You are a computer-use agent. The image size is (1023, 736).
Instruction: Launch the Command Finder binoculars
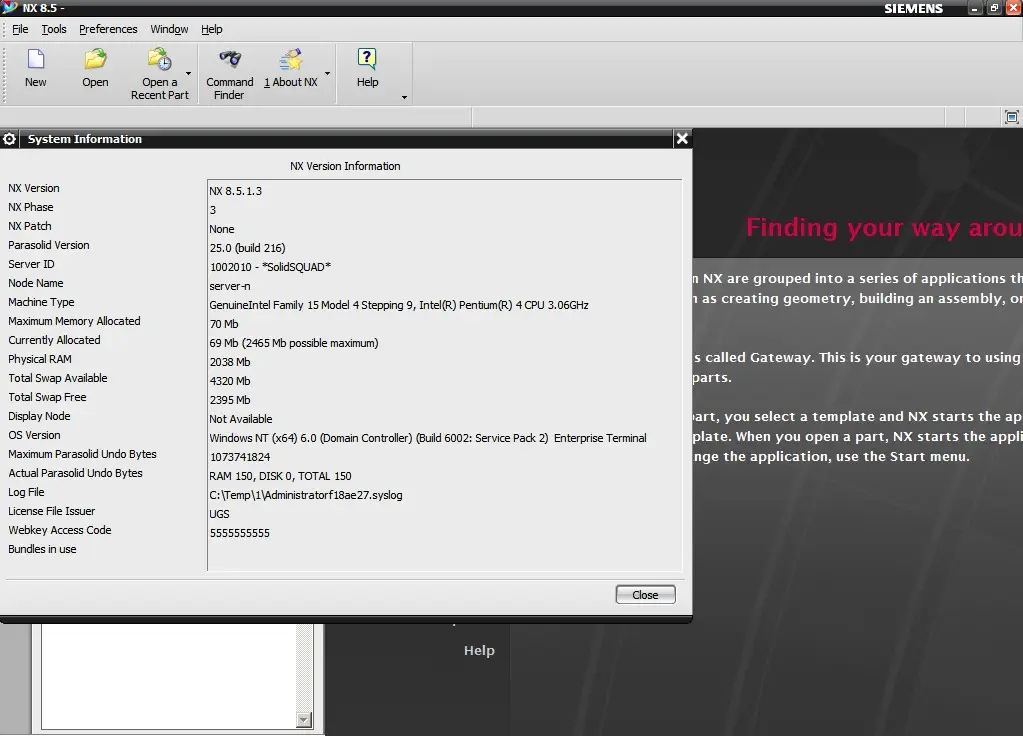[x=230, y=59]
